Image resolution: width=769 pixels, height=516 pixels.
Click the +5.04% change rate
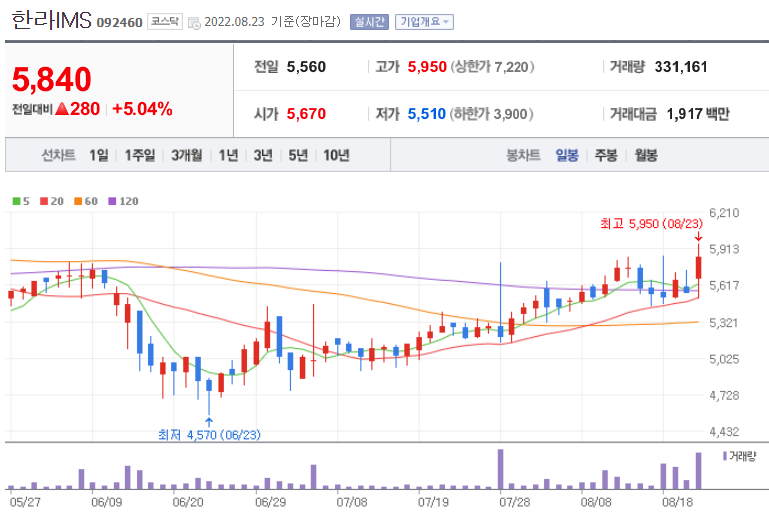pos(142,109)
